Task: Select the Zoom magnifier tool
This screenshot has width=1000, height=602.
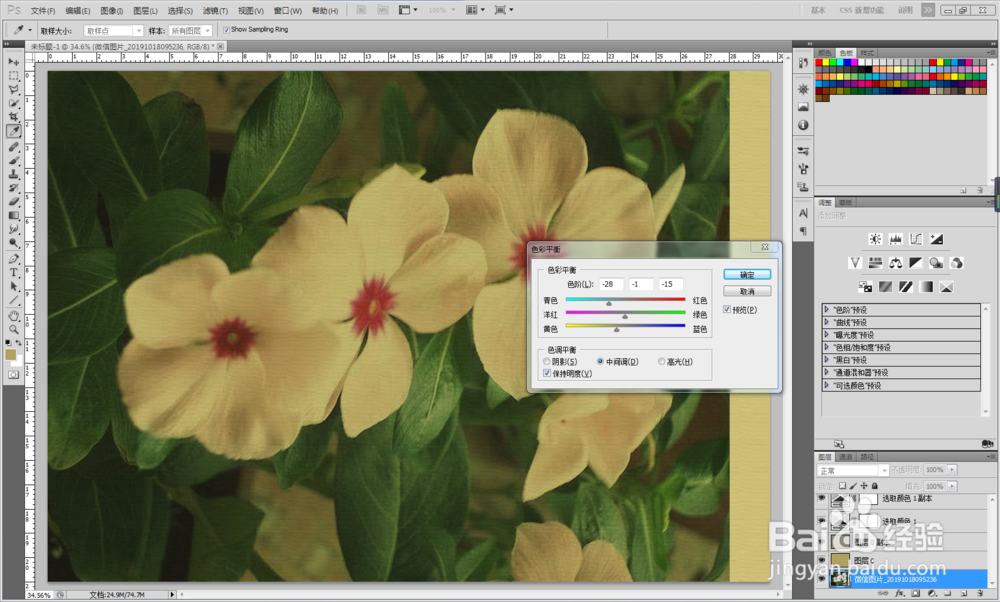Action: pos(14,329)
